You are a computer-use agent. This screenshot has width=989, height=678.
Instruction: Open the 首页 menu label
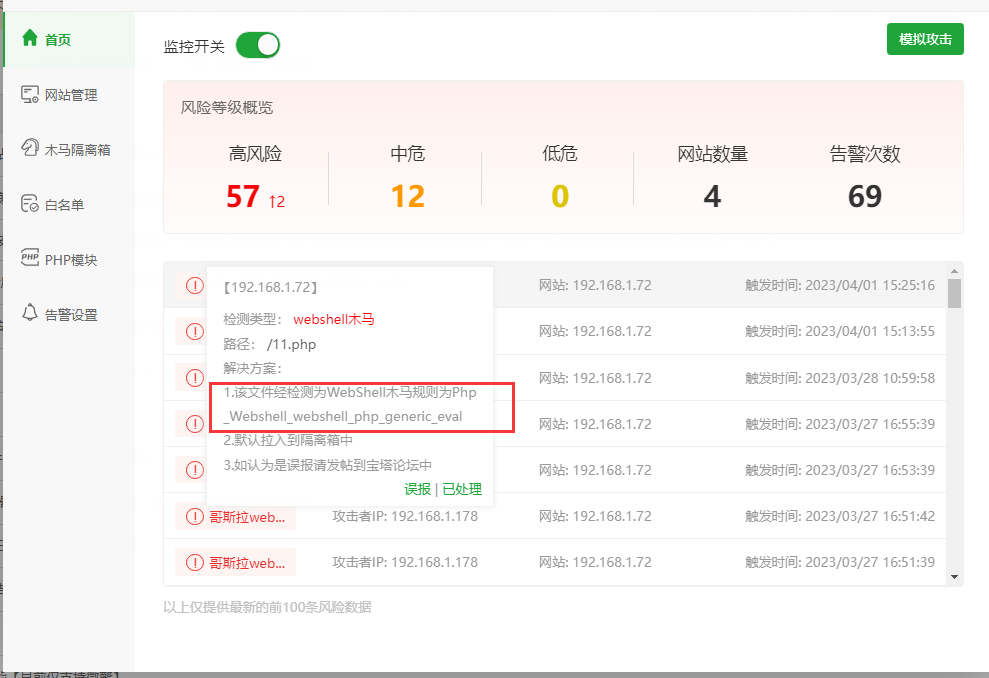pos(57,40)
